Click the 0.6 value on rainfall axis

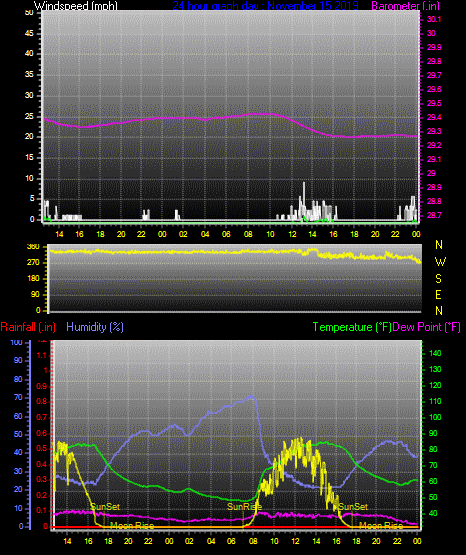click(x=42, y=433)
